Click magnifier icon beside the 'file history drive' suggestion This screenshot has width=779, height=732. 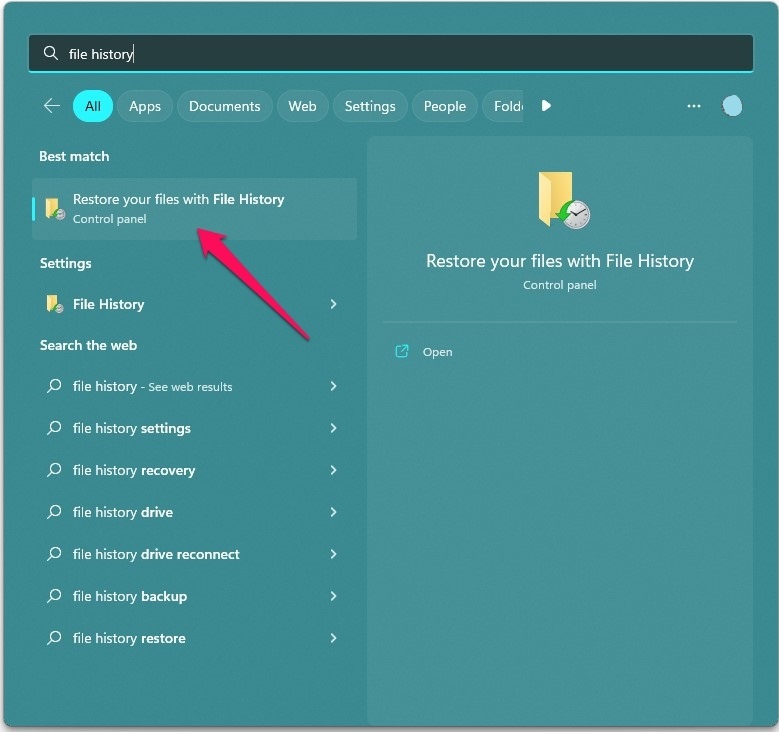click(x=54, y=511)
